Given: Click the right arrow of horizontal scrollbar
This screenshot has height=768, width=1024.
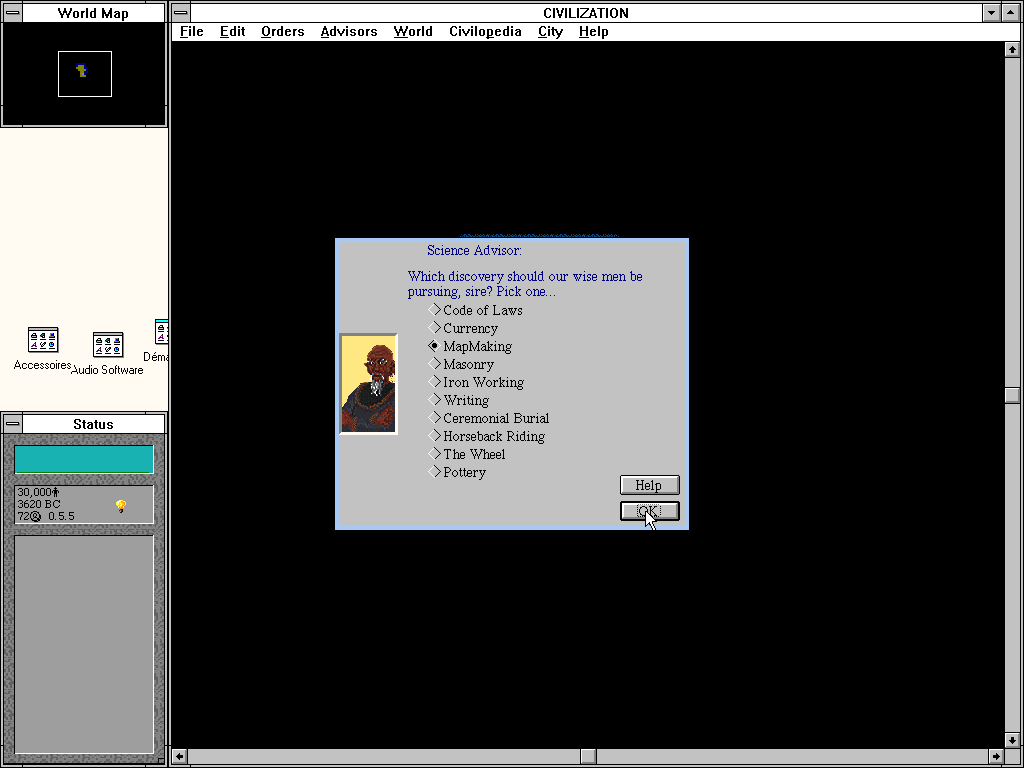Looking at the screenshot, I should coord(996,756).
